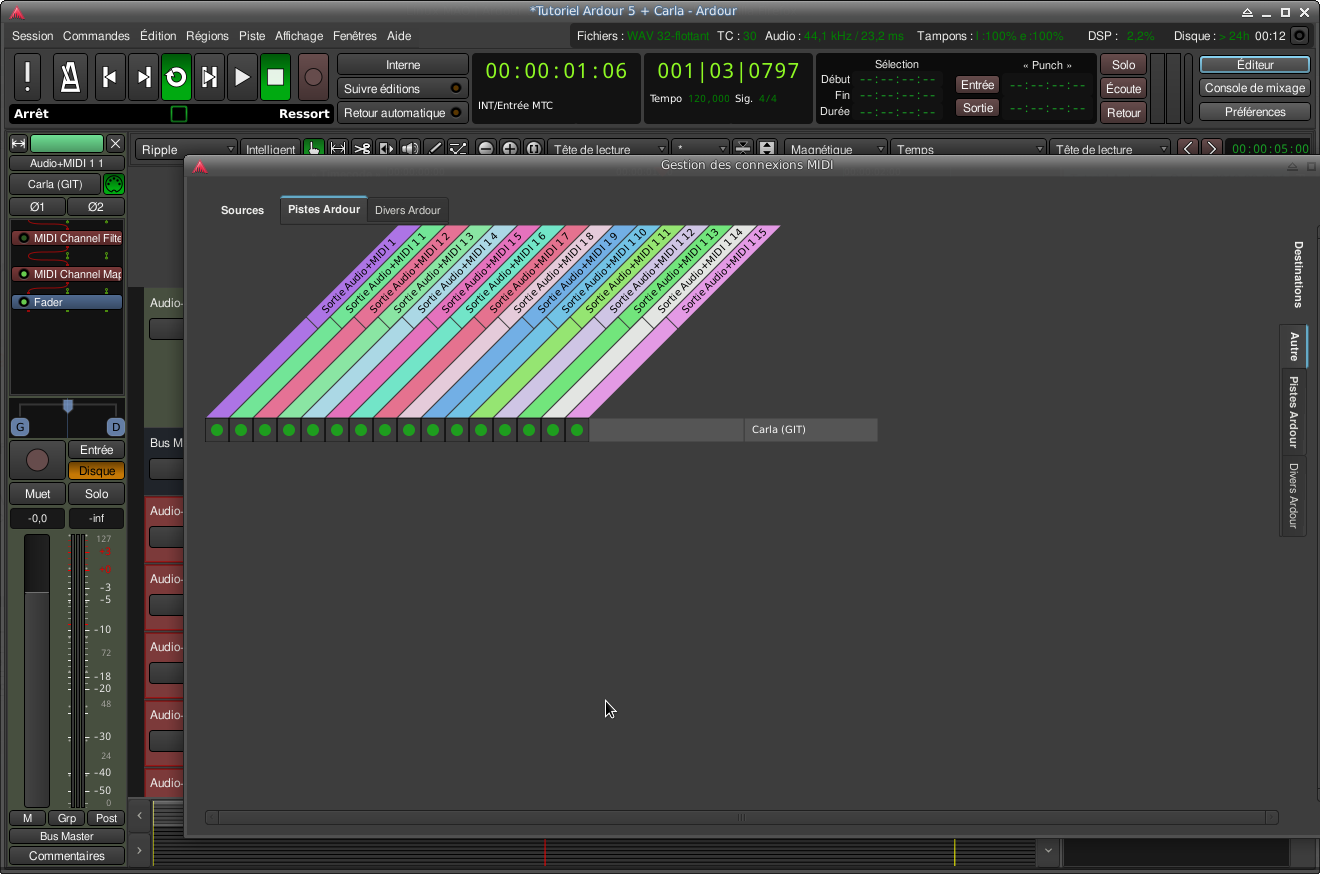Open the Carla (GIT) input selector
Image resolution: width=1320 pixels, height=874 pixels.
point(55,184)
